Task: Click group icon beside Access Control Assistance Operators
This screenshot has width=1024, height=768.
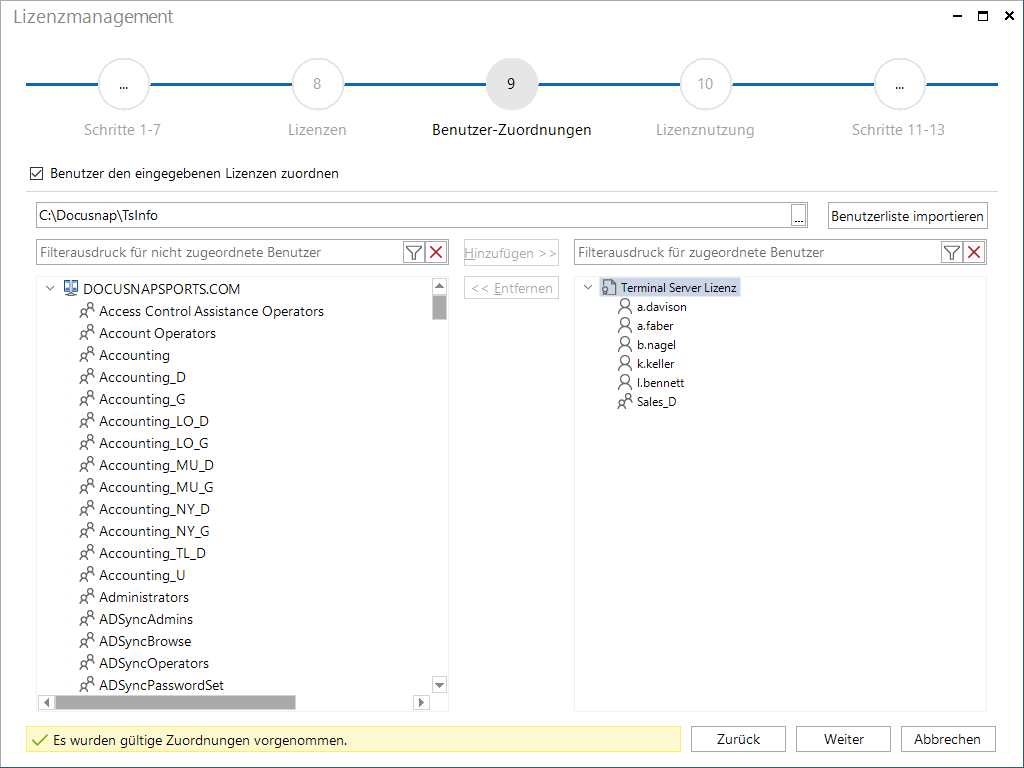Action: pyautogui.click(x=87, y=310)
